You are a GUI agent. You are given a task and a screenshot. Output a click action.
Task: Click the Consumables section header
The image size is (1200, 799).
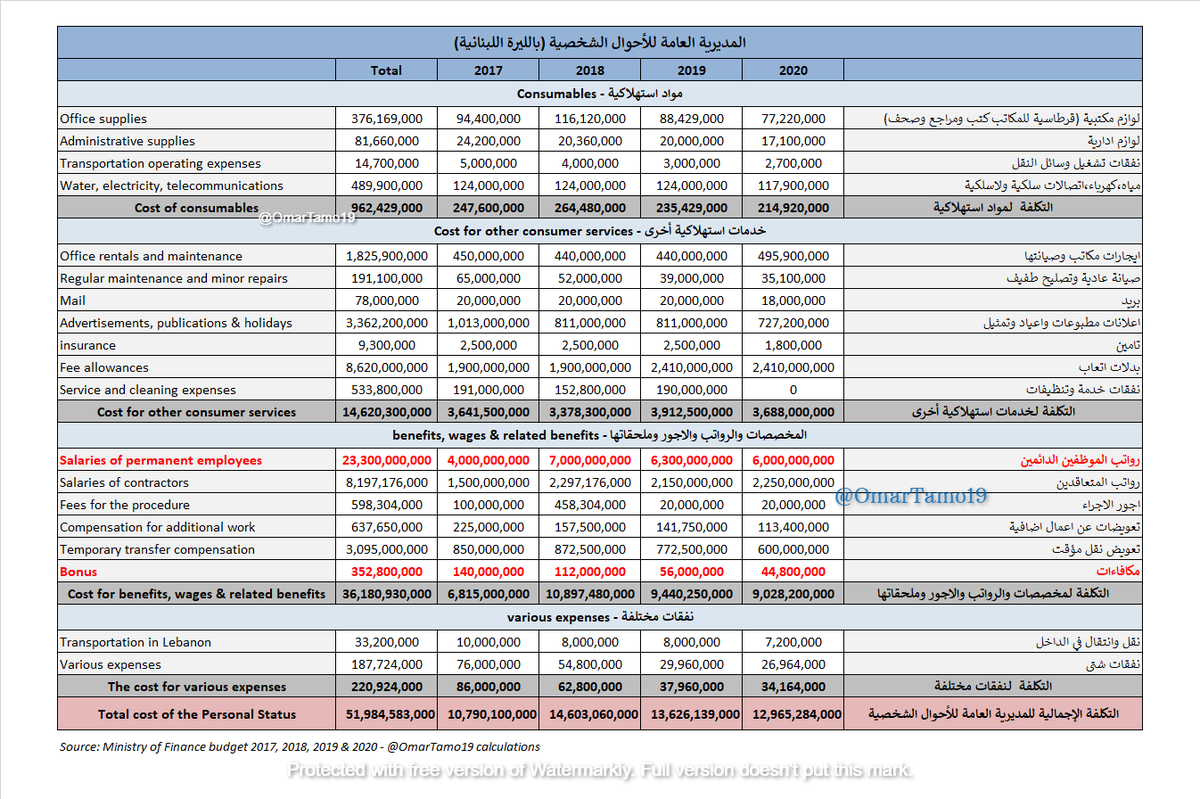click(x=600, y=94)
